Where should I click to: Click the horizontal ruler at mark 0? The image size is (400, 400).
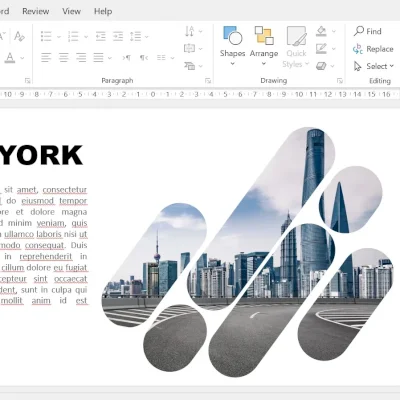click(153, 94)
